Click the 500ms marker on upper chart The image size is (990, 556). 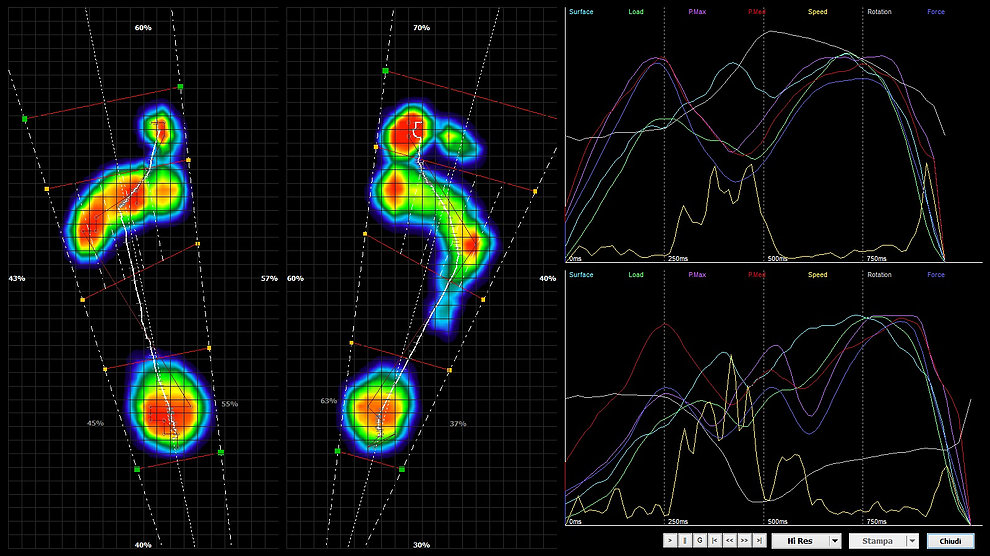(x=777, y=257)
